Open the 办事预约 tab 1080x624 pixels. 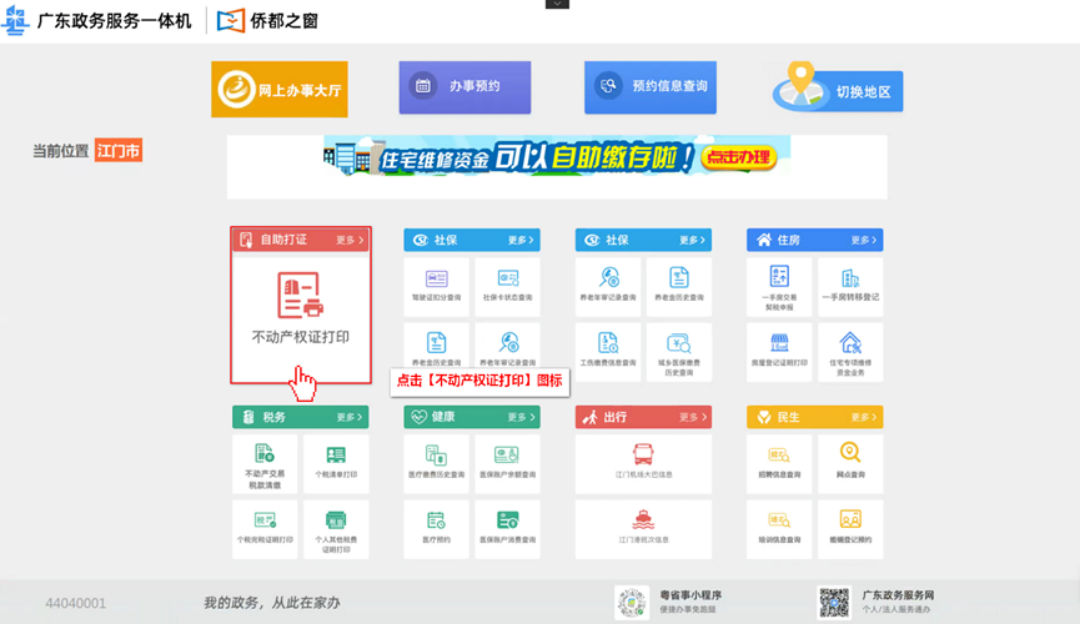pos(464,87)
